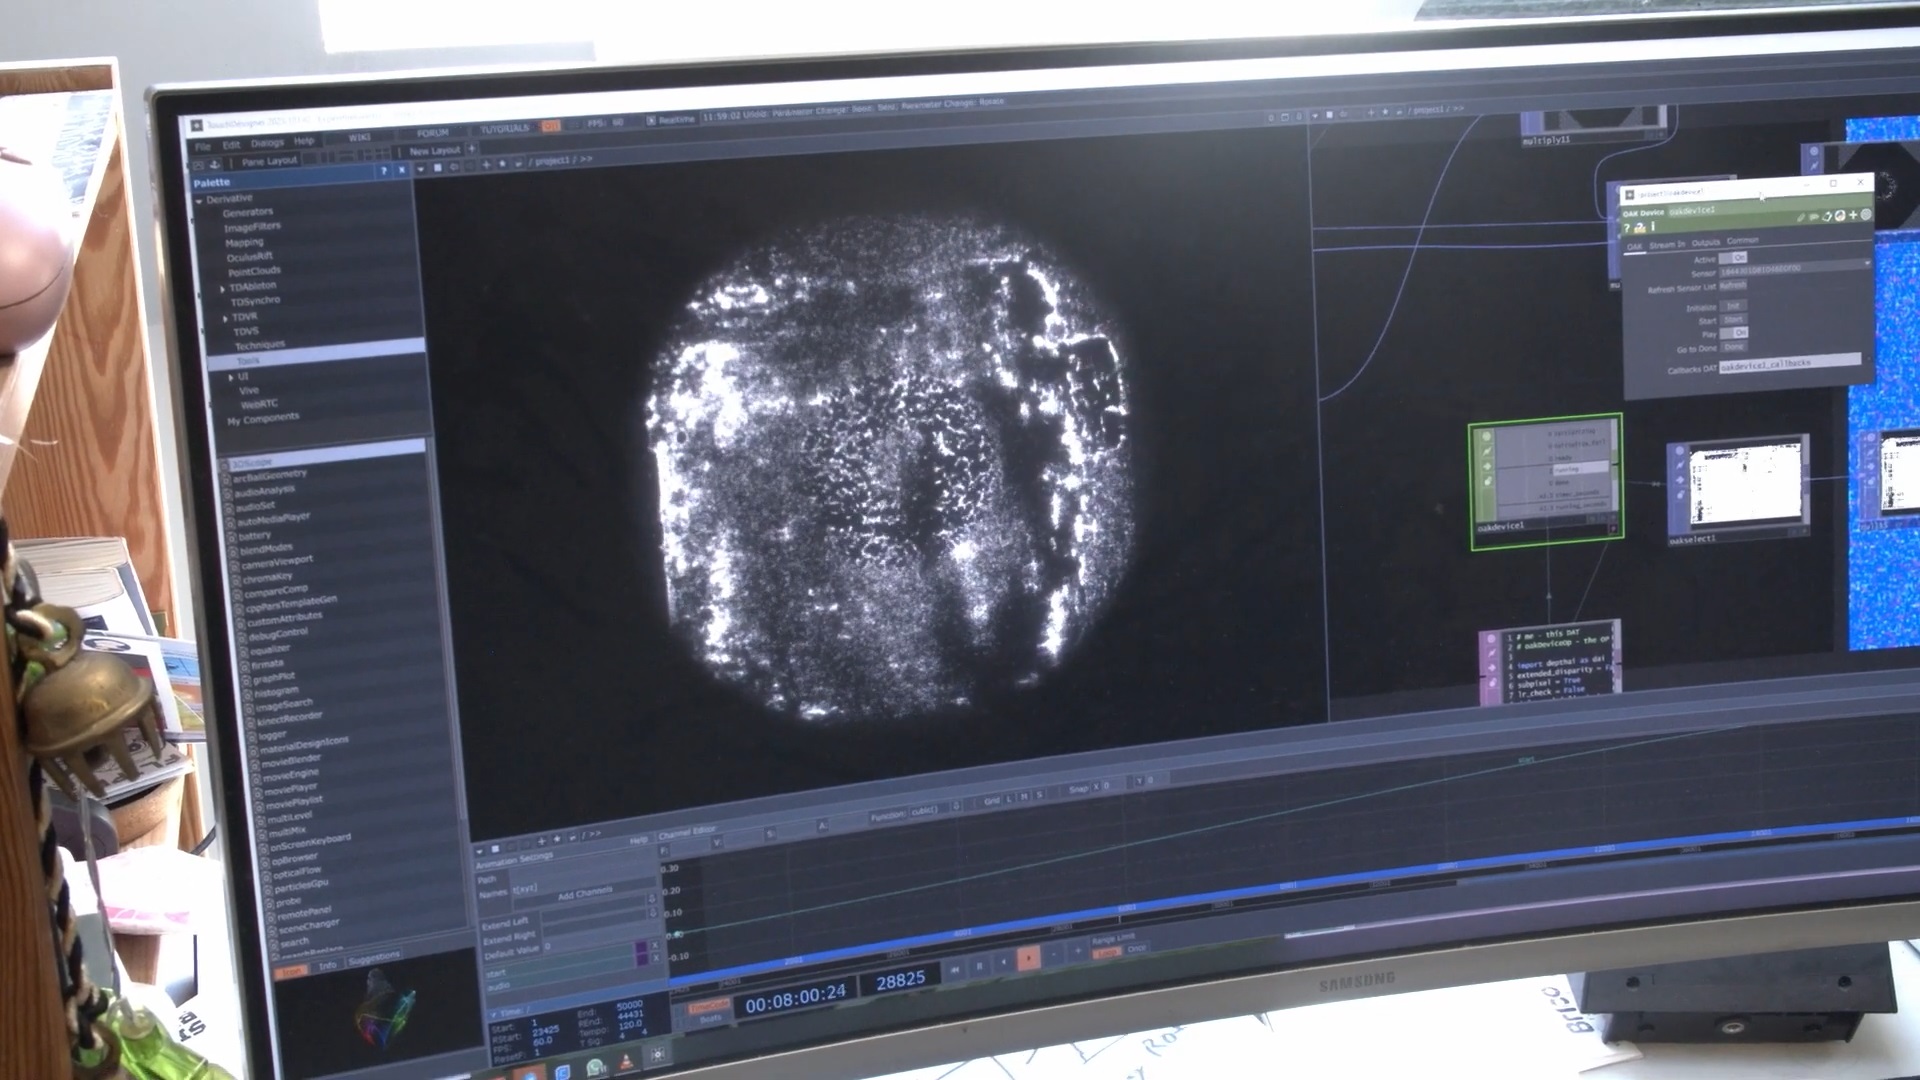Add a new layout with plus button
The width and height of the screenshot is (1920, 1080).
472,149
